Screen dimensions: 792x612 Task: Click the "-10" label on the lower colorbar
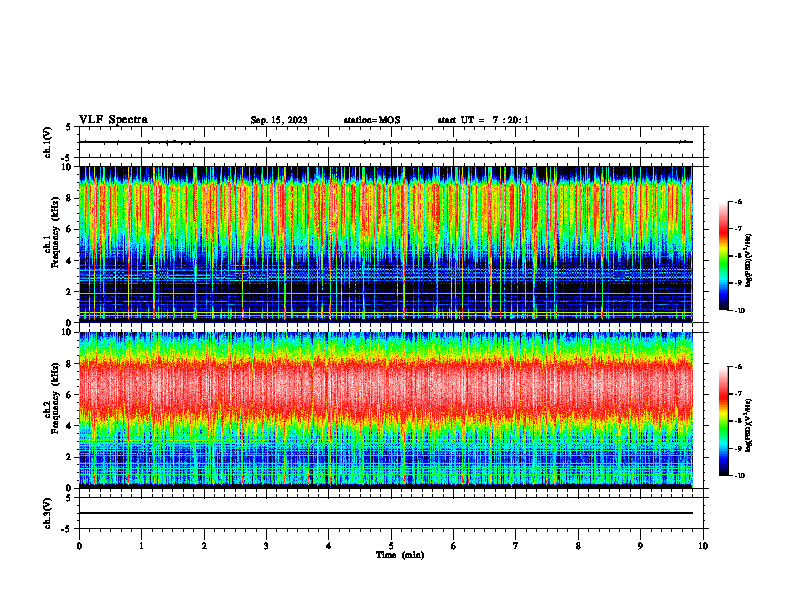pos(739,476)
